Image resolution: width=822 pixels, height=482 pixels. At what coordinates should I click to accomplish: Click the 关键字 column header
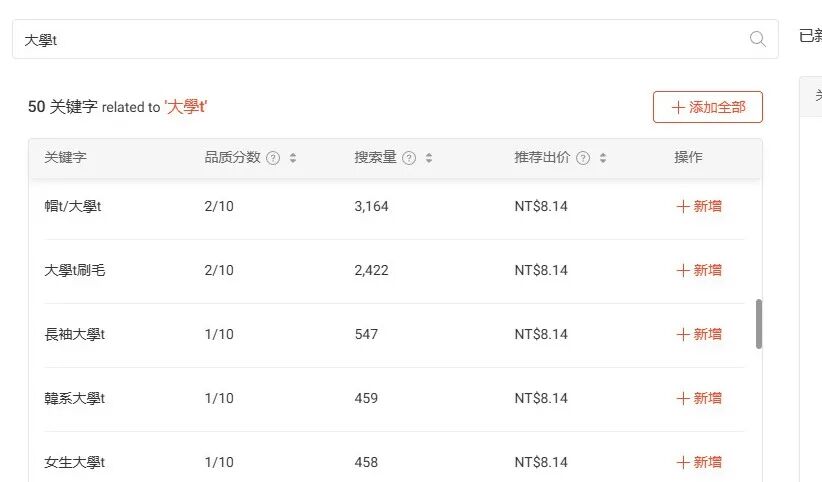pos(66,157)
